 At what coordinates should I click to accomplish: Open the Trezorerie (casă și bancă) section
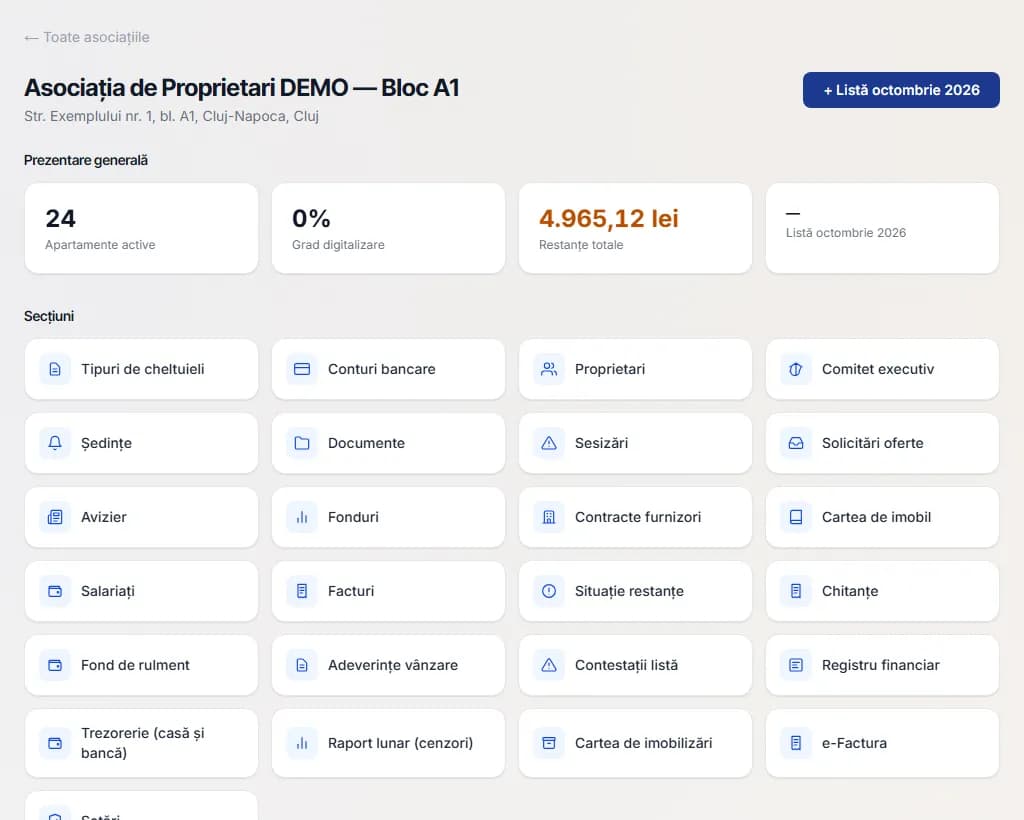(141, 743)
